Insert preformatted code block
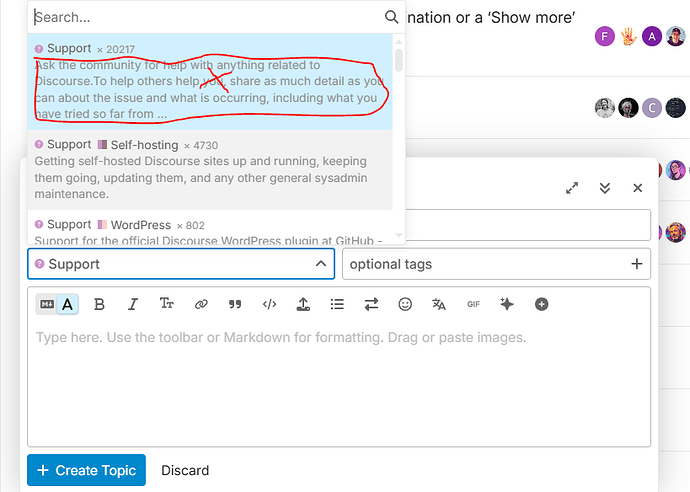The width and height of the screenshot is (690, 492). tap(269, 304)
